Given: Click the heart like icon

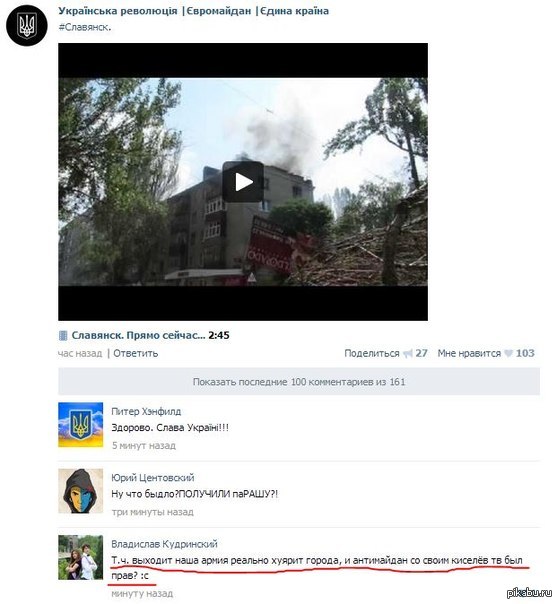Looking at the screenshot, I should pyautogui.click(x=509, y=353).
